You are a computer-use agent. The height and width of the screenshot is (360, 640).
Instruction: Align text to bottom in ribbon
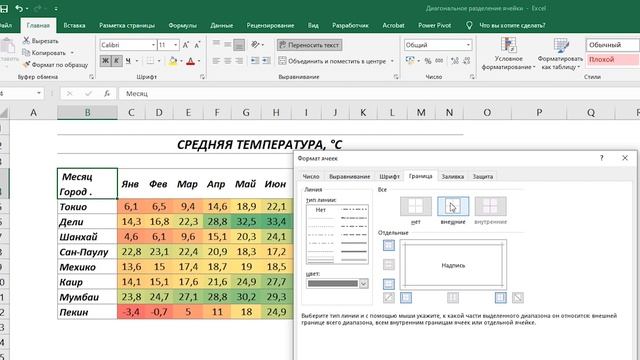pyautogui.click(x=239, y=44)
